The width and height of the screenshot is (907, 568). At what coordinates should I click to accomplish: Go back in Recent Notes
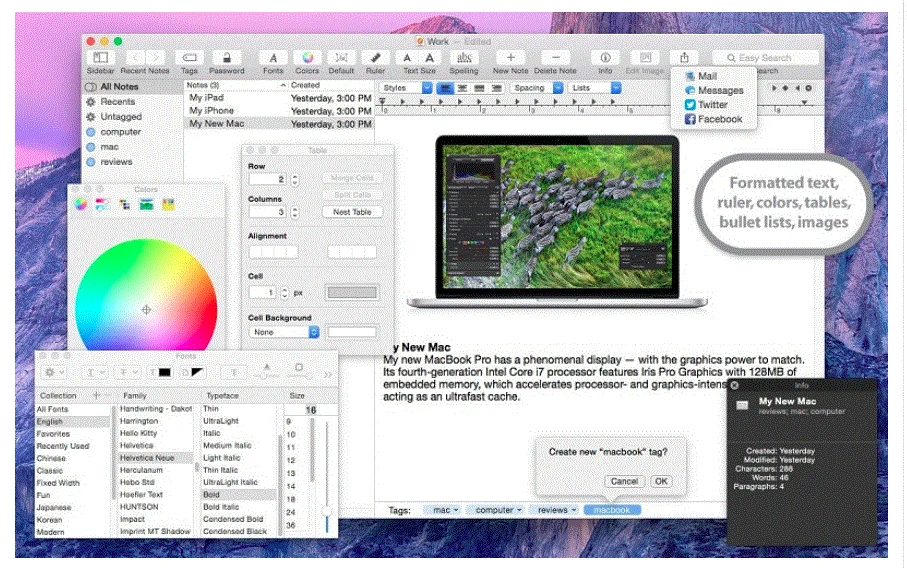click(135, 57)
